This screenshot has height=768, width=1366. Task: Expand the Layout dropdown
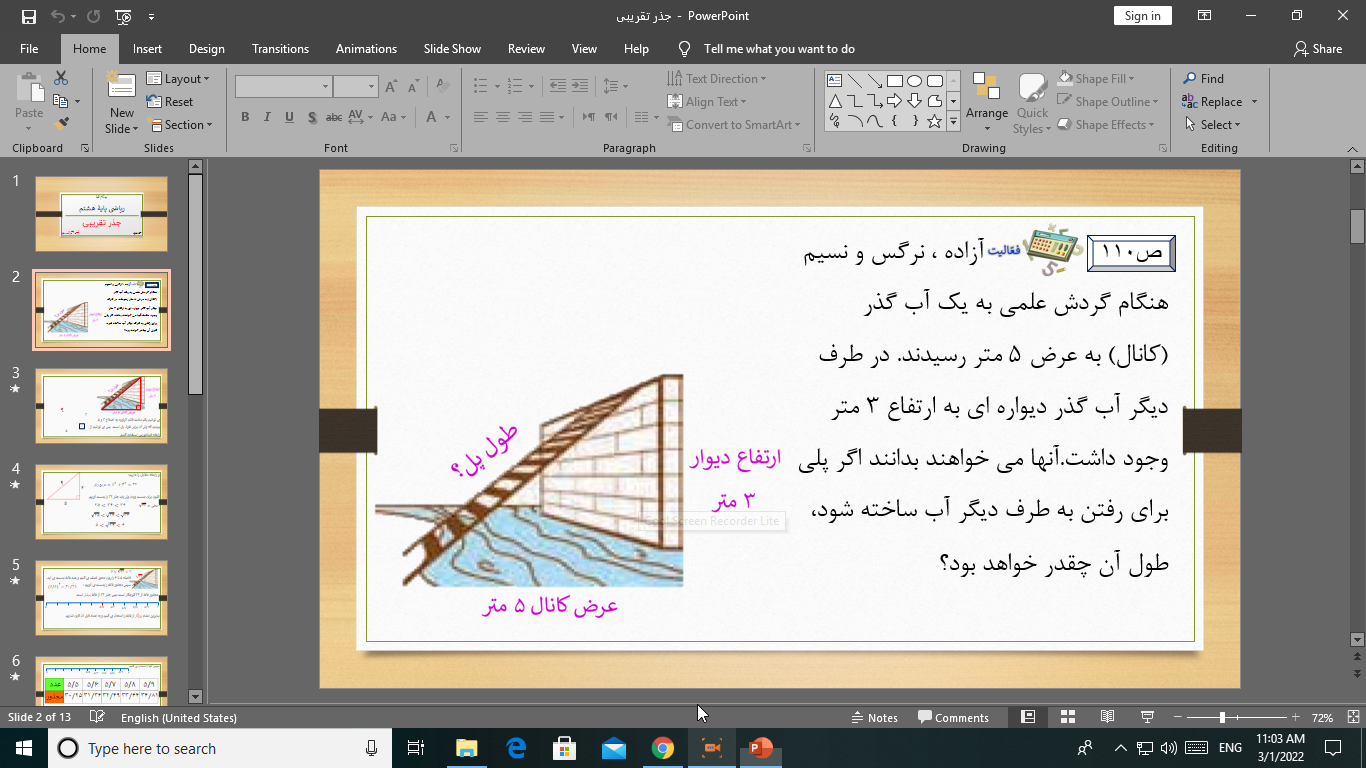pos(179,79)
